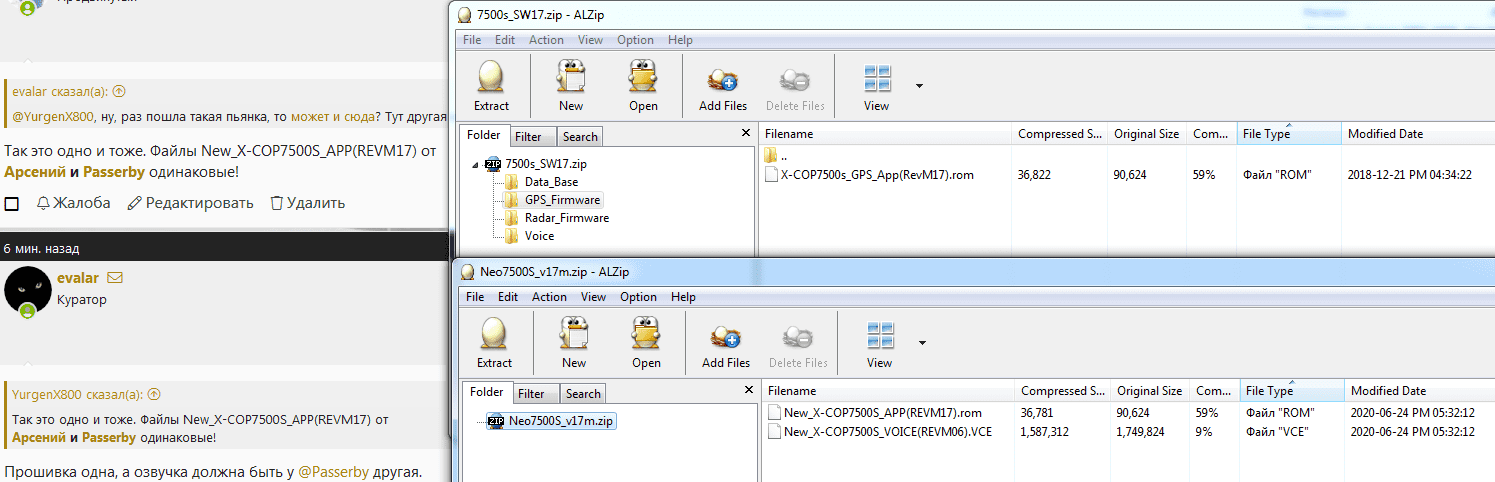Open View menu in 7500s_SW17.zip window
1495x482 pixels.
(x=590, y=40)
